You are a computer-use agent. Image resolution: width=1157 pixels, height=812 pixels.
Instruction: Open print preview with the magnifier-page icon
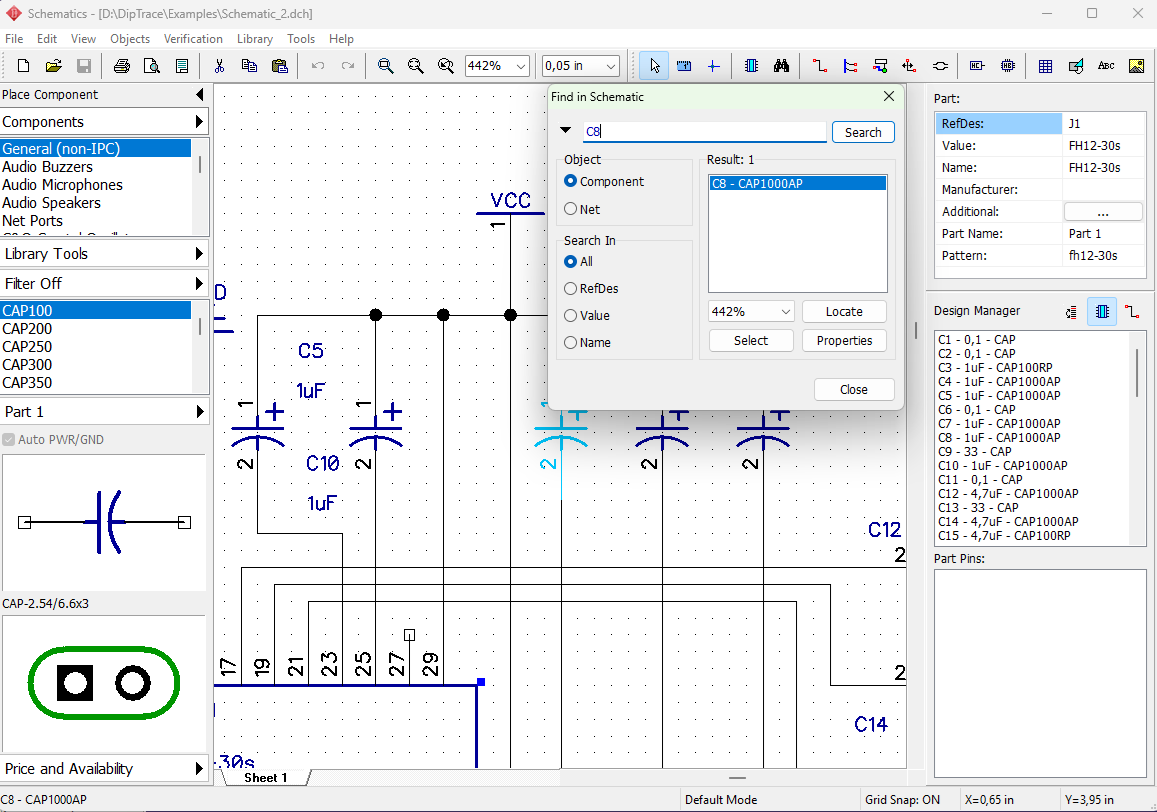tap(151, 66)
